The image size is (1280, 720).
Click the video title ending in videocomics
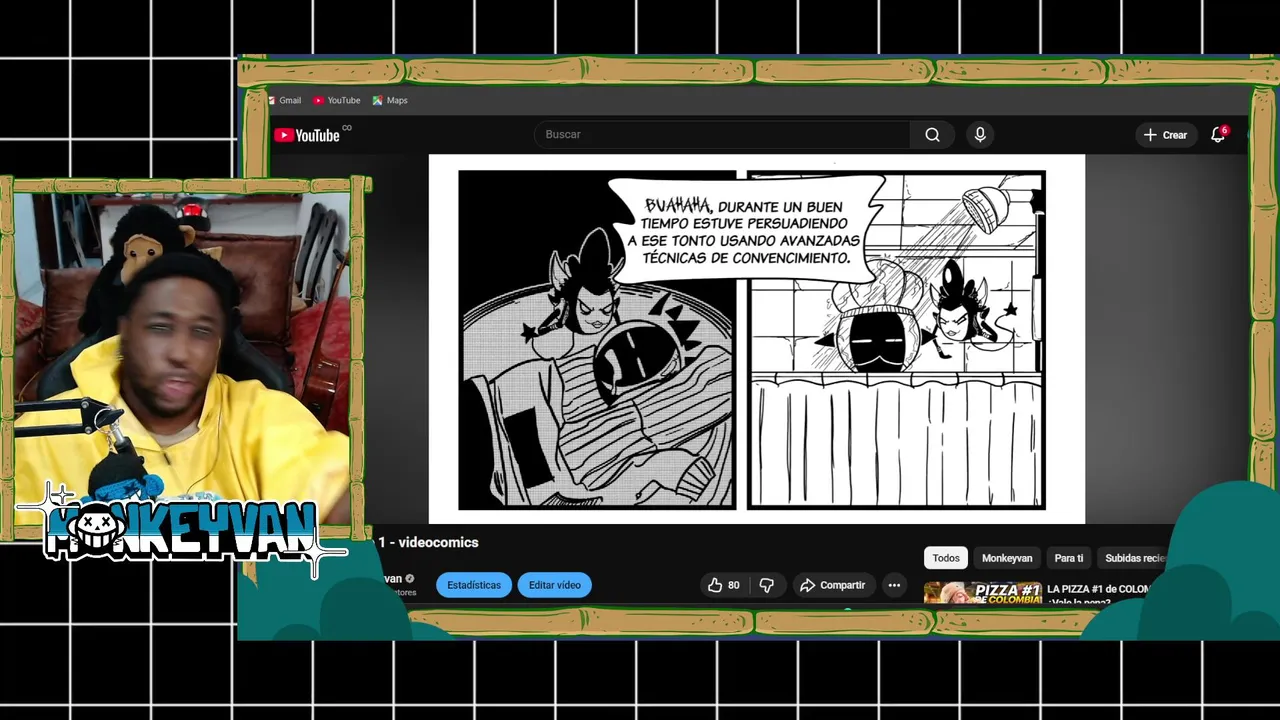[428, 542]
